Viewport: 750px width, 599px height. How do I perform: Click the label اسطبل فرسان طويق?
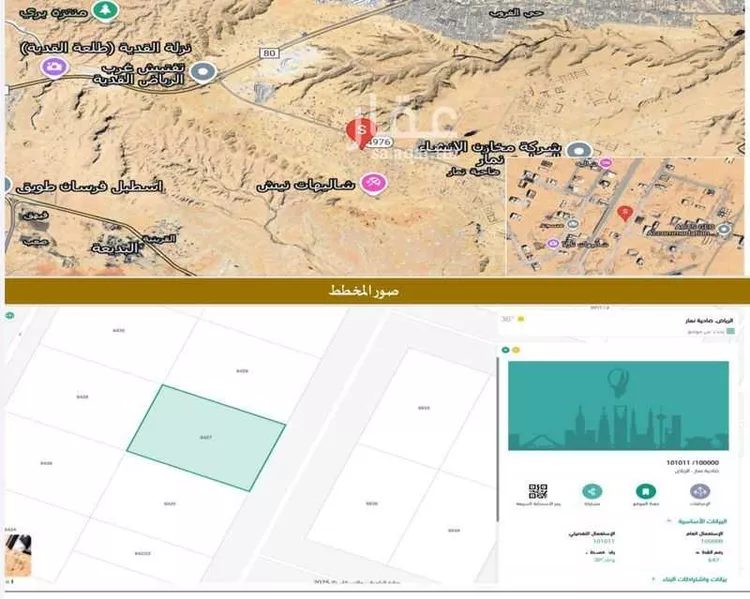(x=89, y=187)
